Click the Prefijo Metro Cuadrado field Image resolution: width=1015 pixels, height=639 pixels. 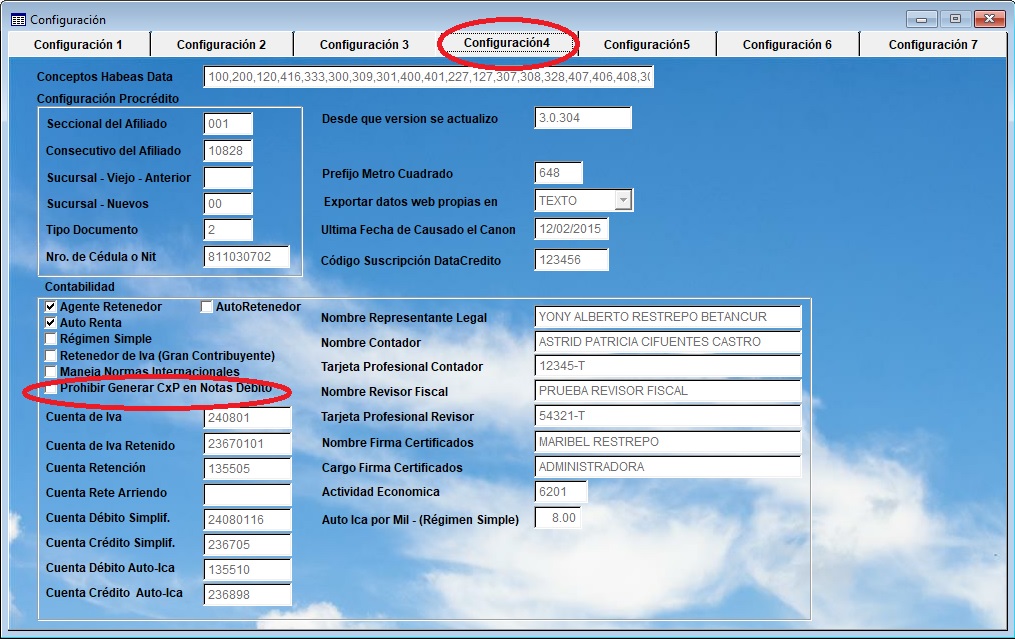click(x=559, y=173)
